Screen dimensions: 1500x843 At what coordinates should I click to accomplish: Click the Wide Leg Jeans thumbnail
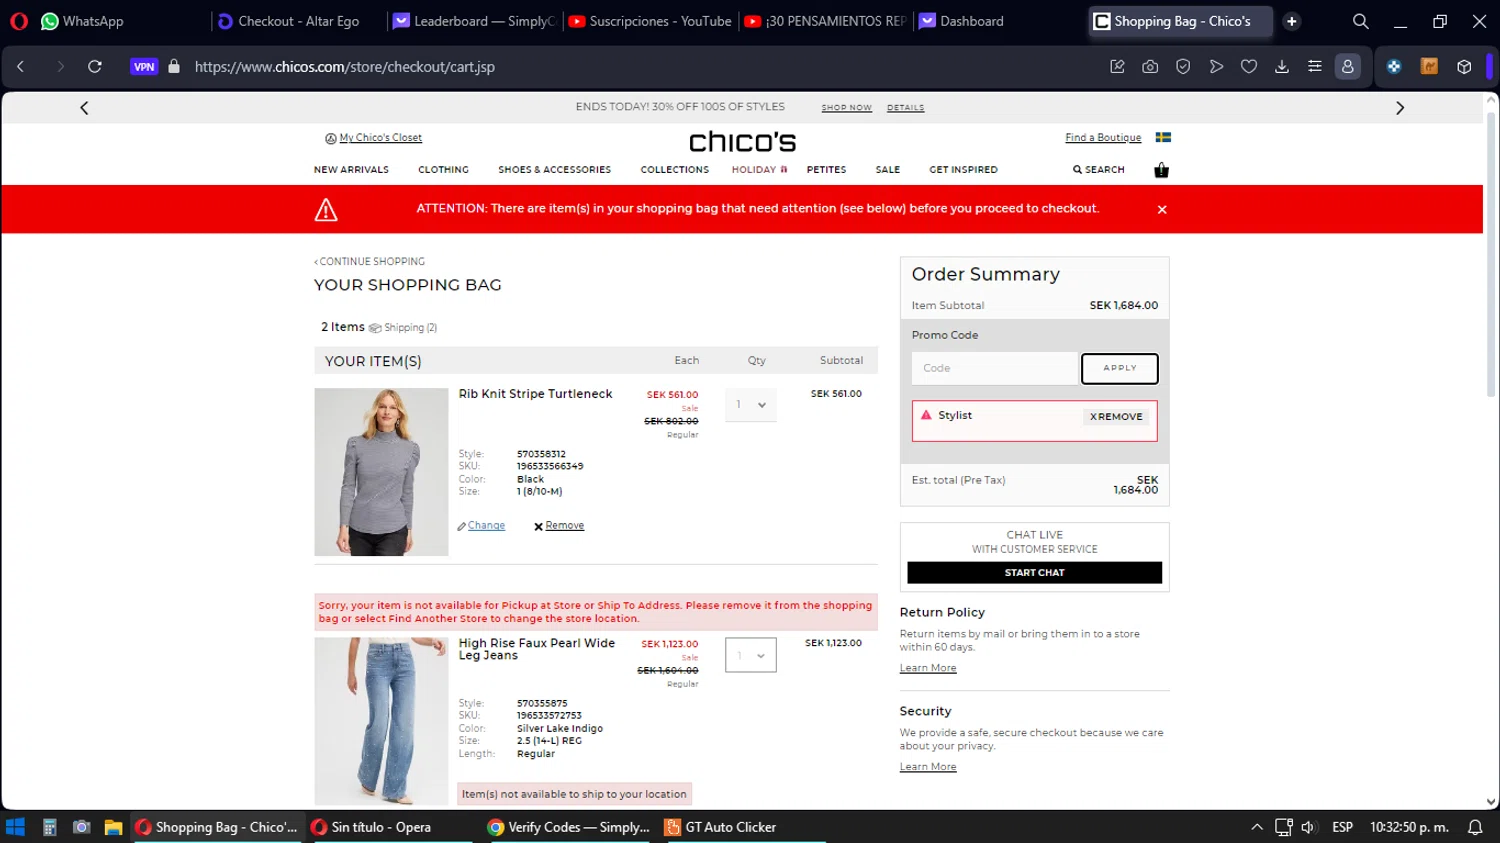[381, 721]
